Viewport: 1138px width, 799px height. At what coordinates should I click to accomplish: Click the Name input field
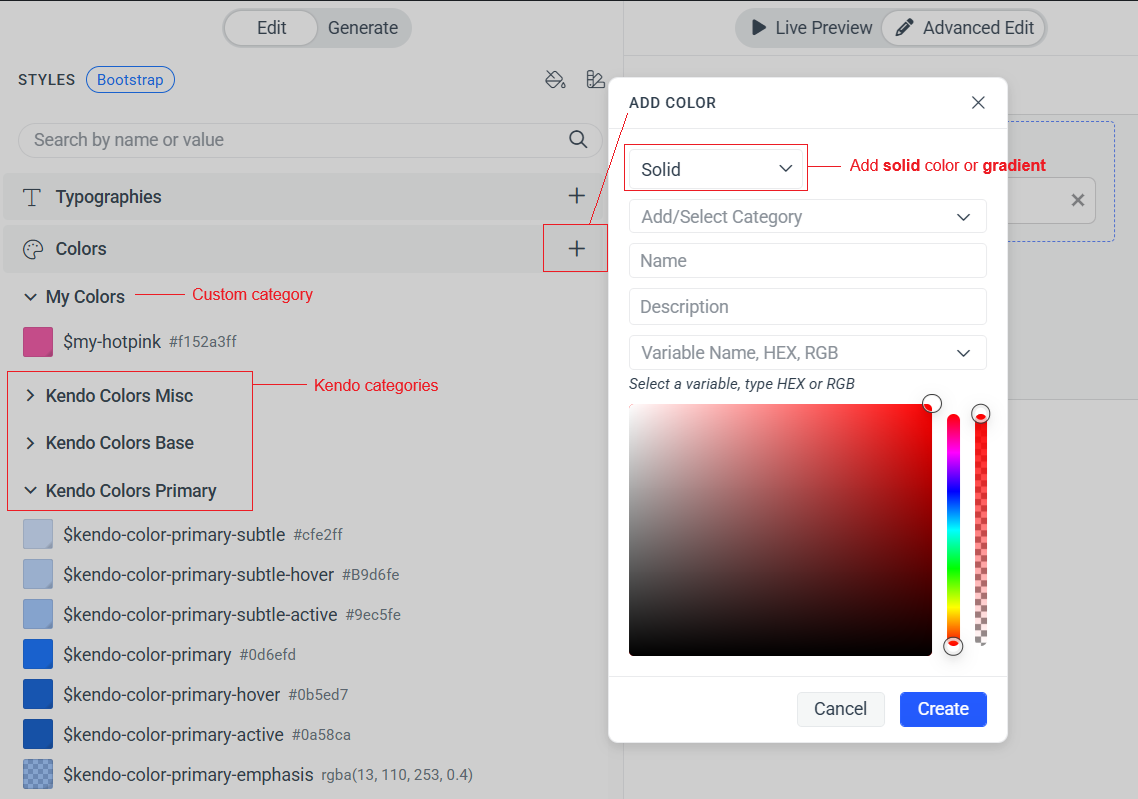coord(807,261)
